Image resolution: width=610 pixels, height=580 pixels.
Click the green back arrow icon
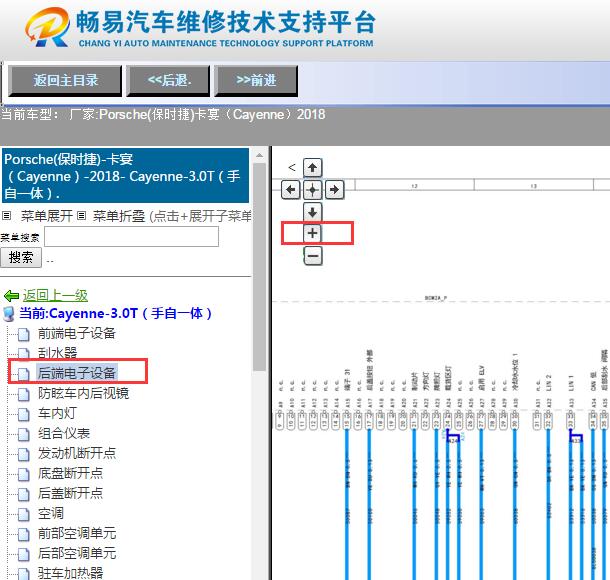[x=11, y=296]
